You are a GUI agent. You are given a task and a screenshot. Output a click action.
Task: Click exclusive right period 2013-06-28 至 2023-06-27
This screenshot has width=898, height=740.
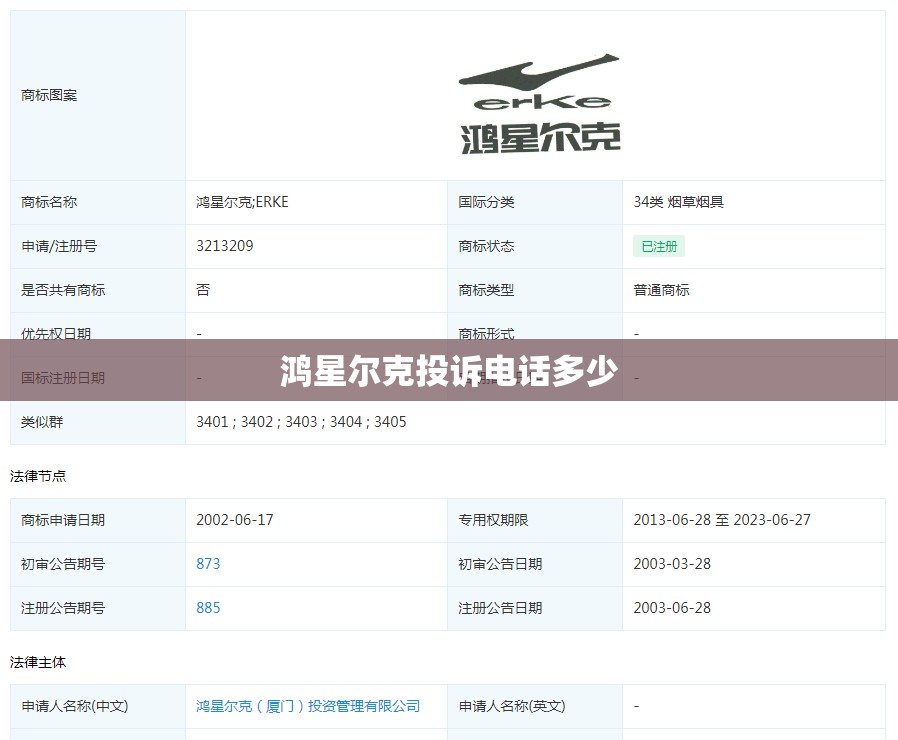(x=722, y=520)
